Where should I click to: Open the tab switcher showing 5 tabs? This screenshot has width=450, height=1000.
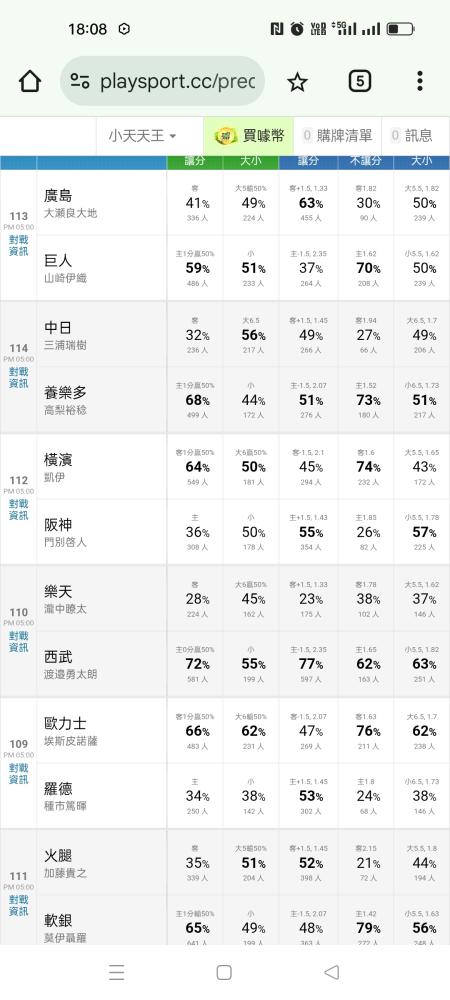359,82
